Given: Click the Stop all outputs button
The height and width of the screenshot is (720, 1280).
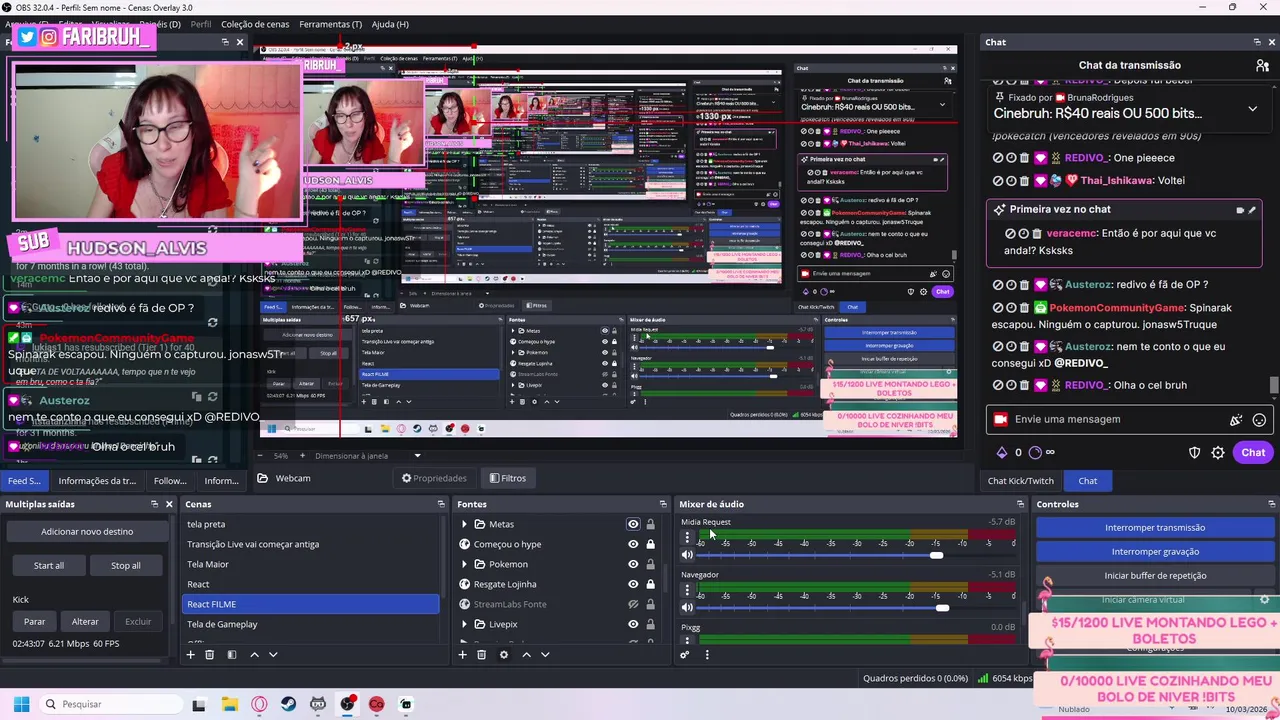Looking at the screenshot, I should (126, 566).
